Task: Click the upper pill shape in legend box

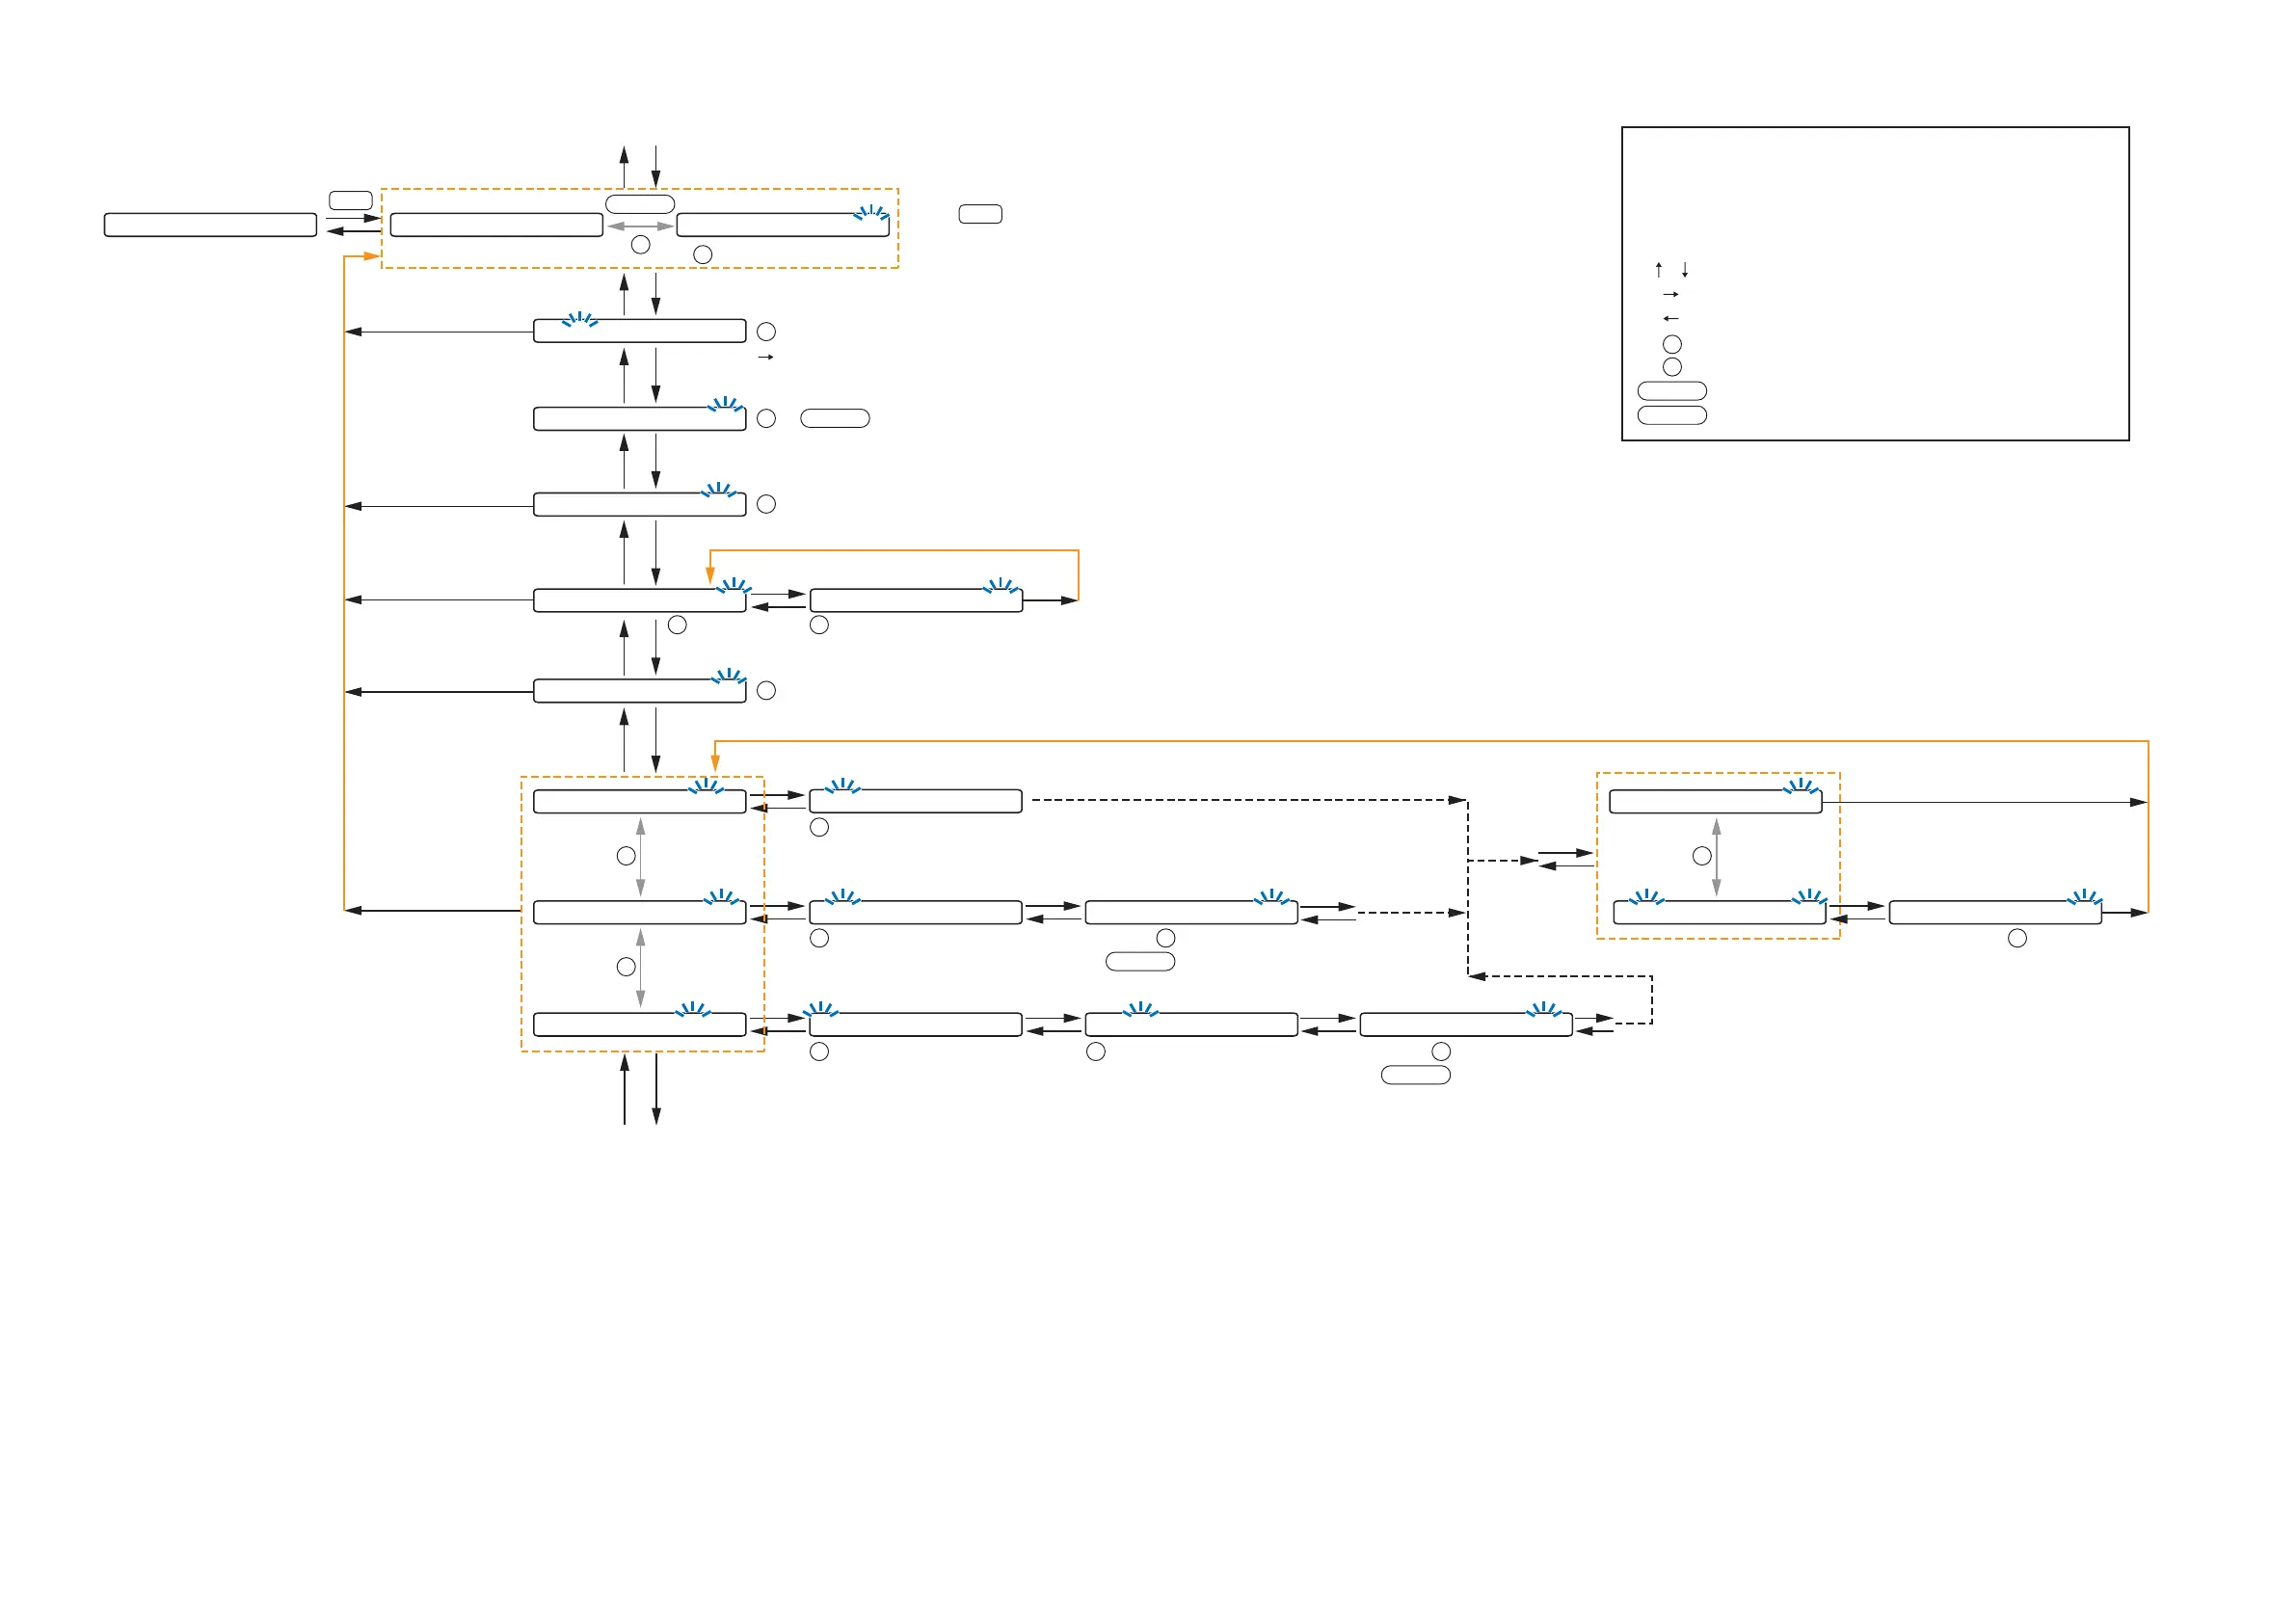Action: point(1672,391)
